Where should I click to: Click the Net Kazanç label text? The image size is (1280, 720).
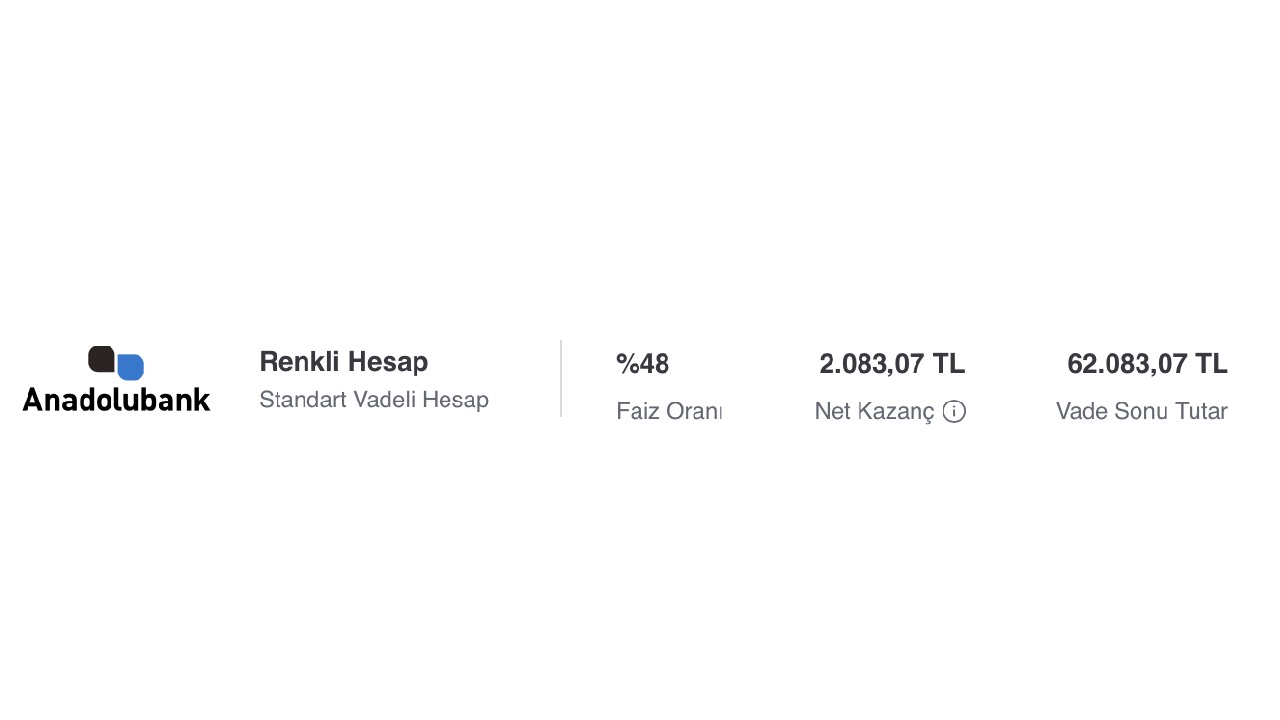[874, 411]
